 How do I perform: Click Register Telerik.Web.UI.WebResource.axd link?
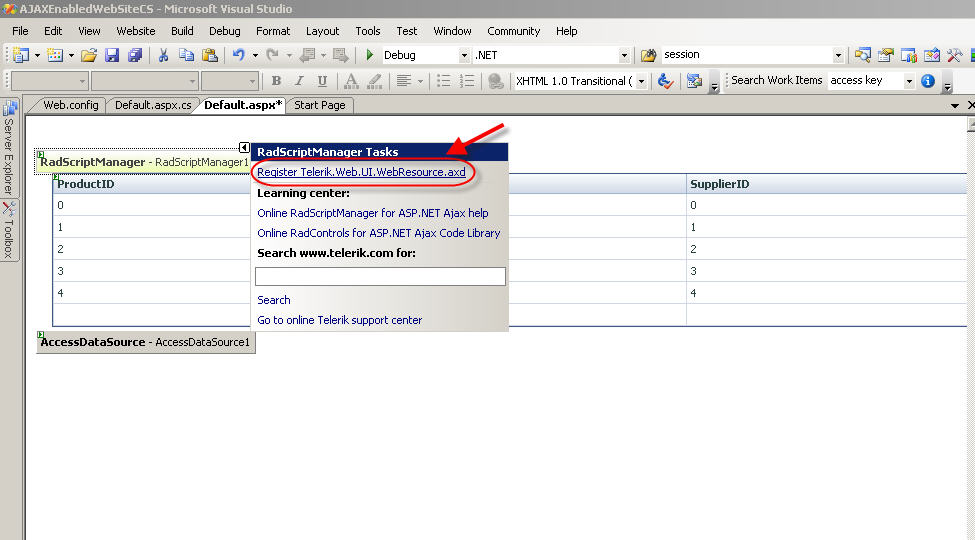(x=361, y=172)
